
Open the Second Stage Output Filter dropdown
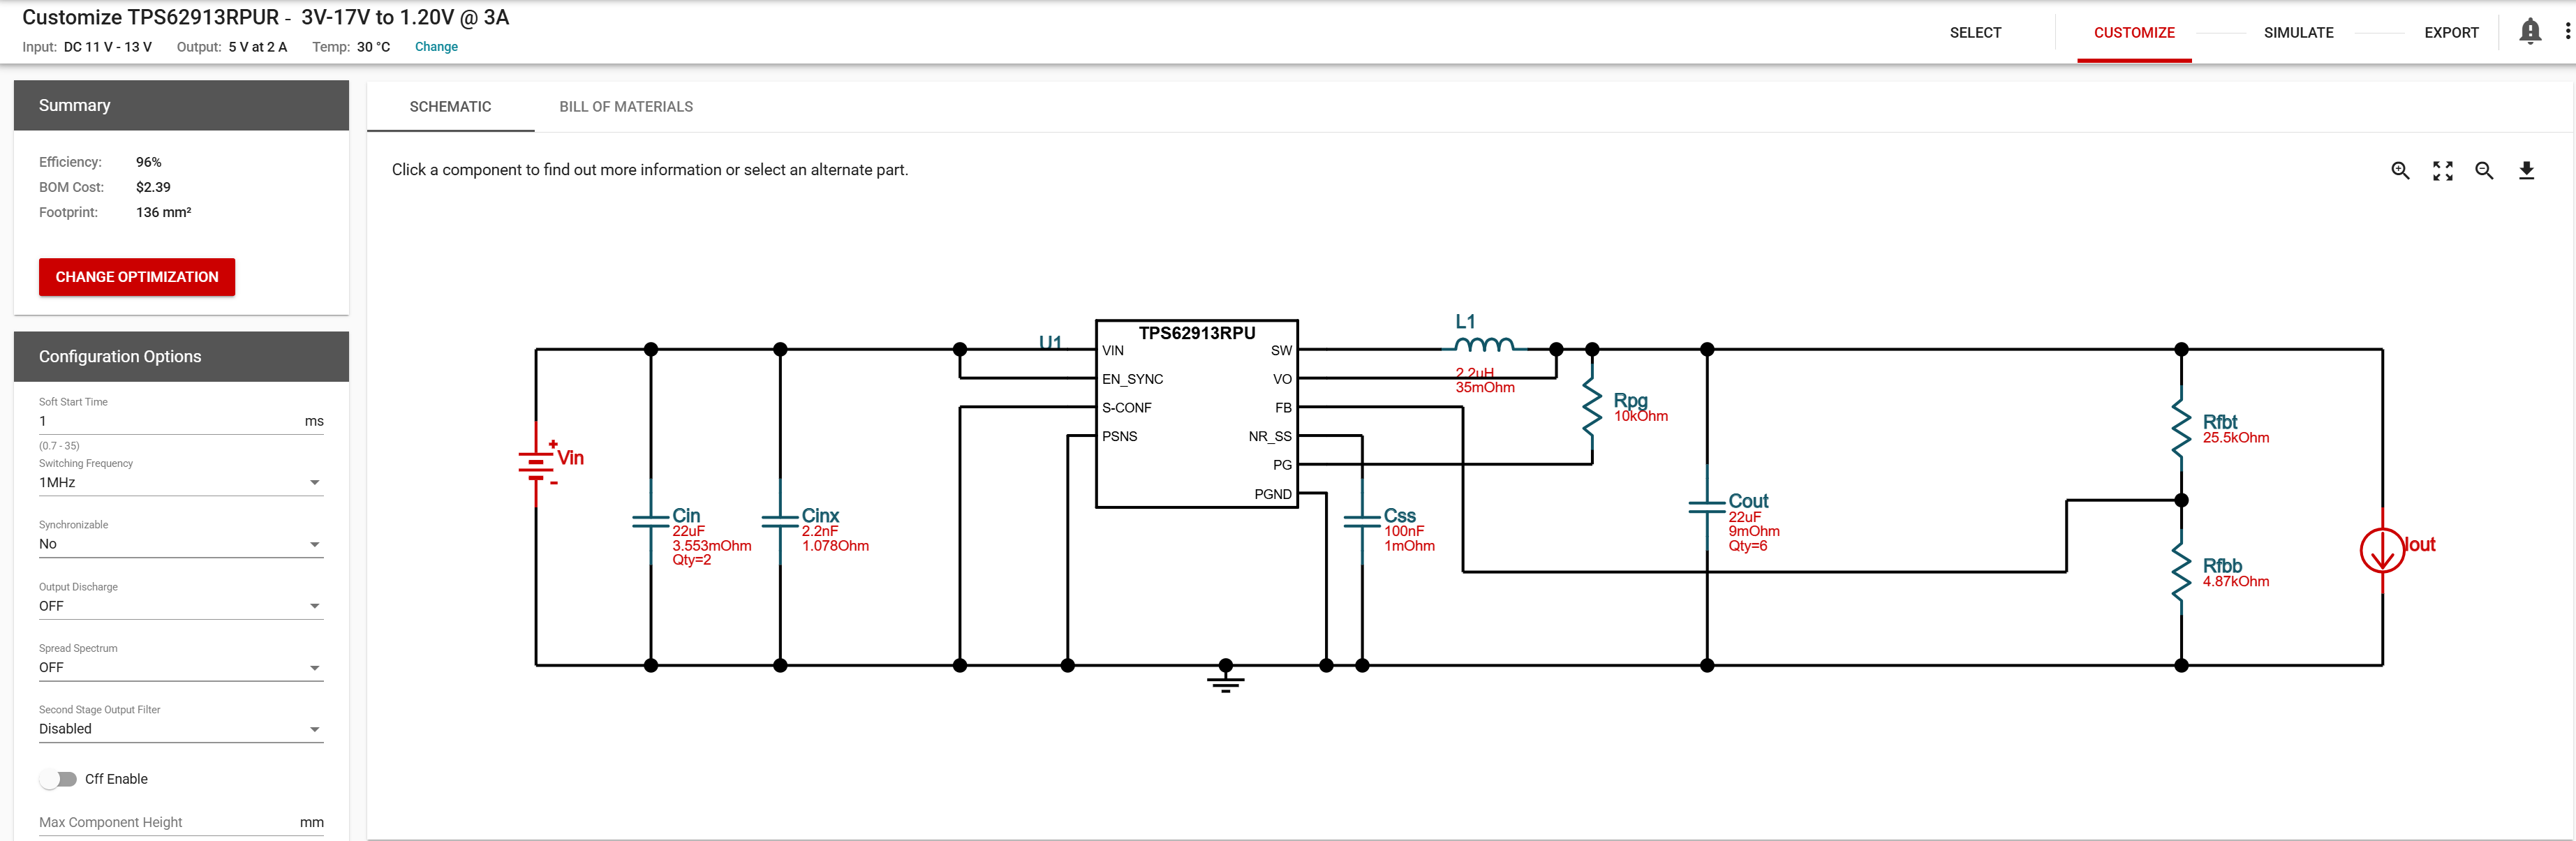pos(181,729)
